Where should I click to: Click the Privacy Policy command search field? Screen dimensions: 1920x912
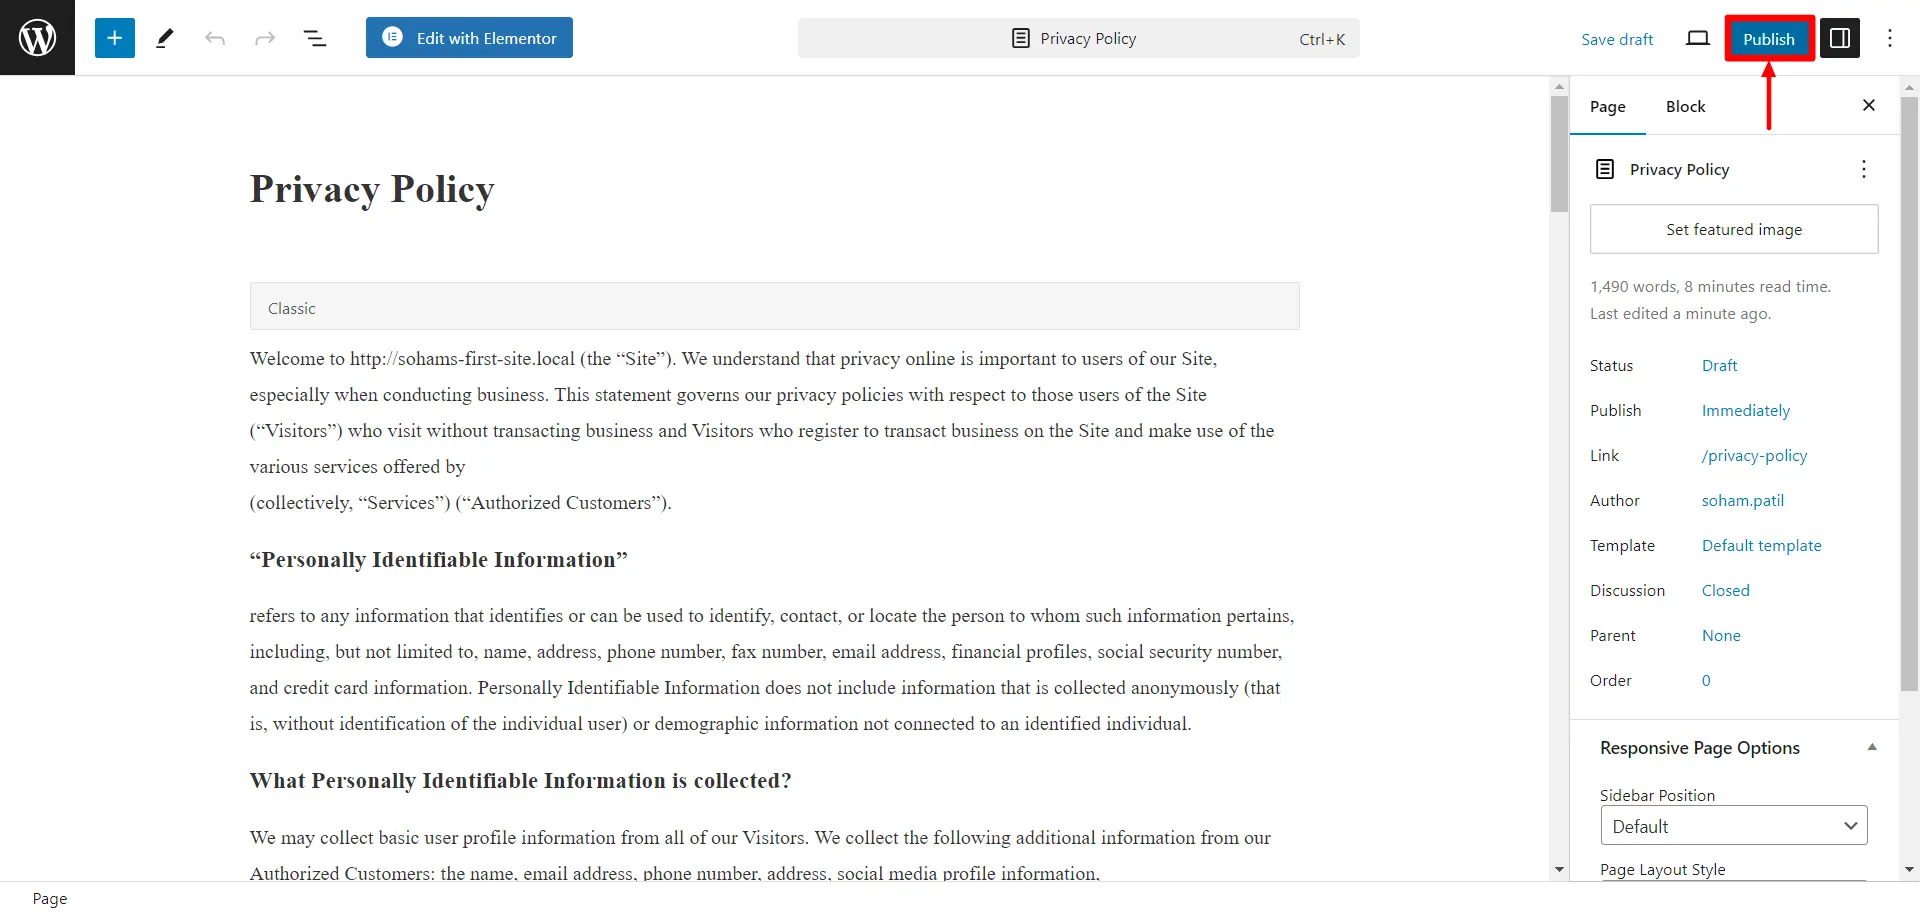[x=1078, y=38]
